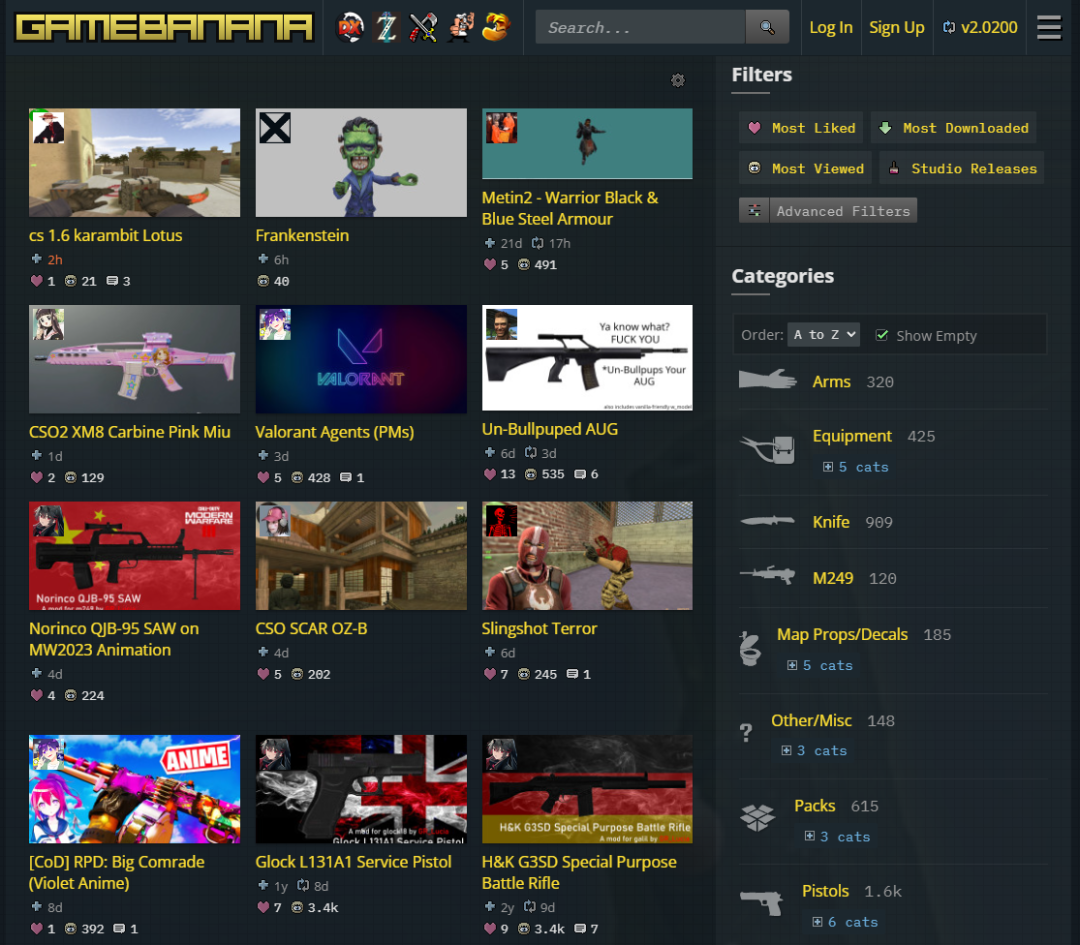Click submitter avatar on cs 1.6 karambit Lotus
Image resolution: width=1080 pixels, height=945 pixels.
(x=48, y=127)
